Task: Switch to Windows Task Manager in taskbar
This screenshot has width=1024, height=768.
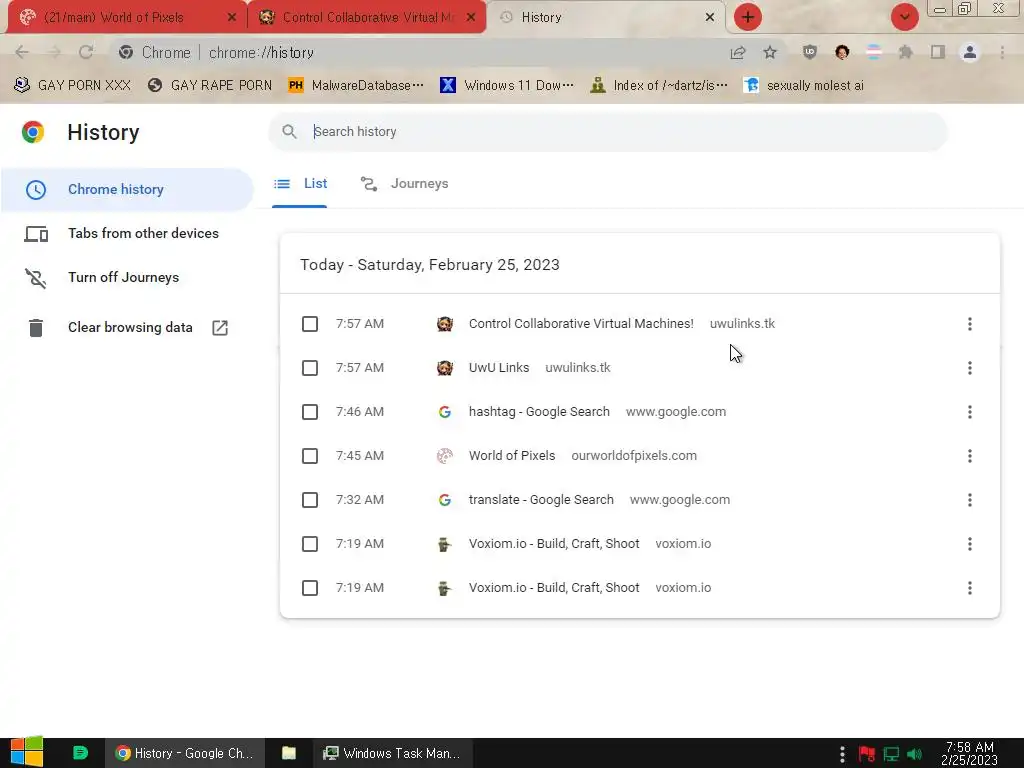Action: pos(392,753)
